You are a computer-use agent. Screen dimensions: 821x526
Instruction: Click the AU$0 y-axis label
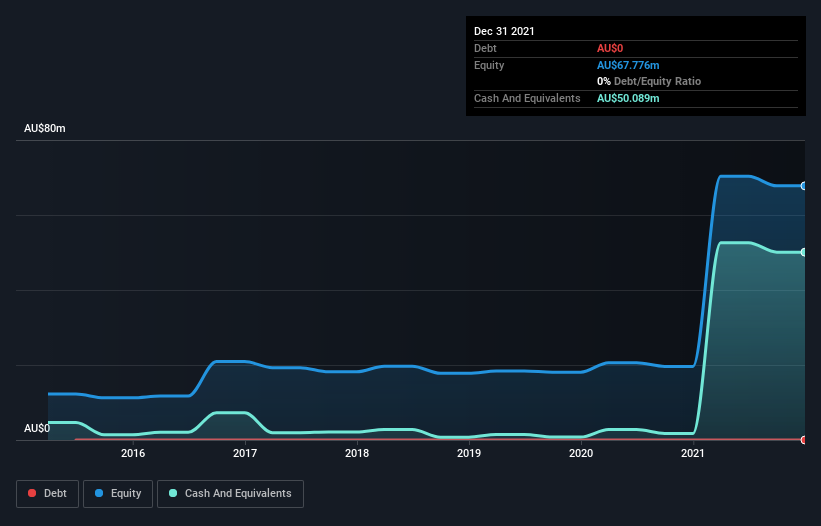click(37, 428)
